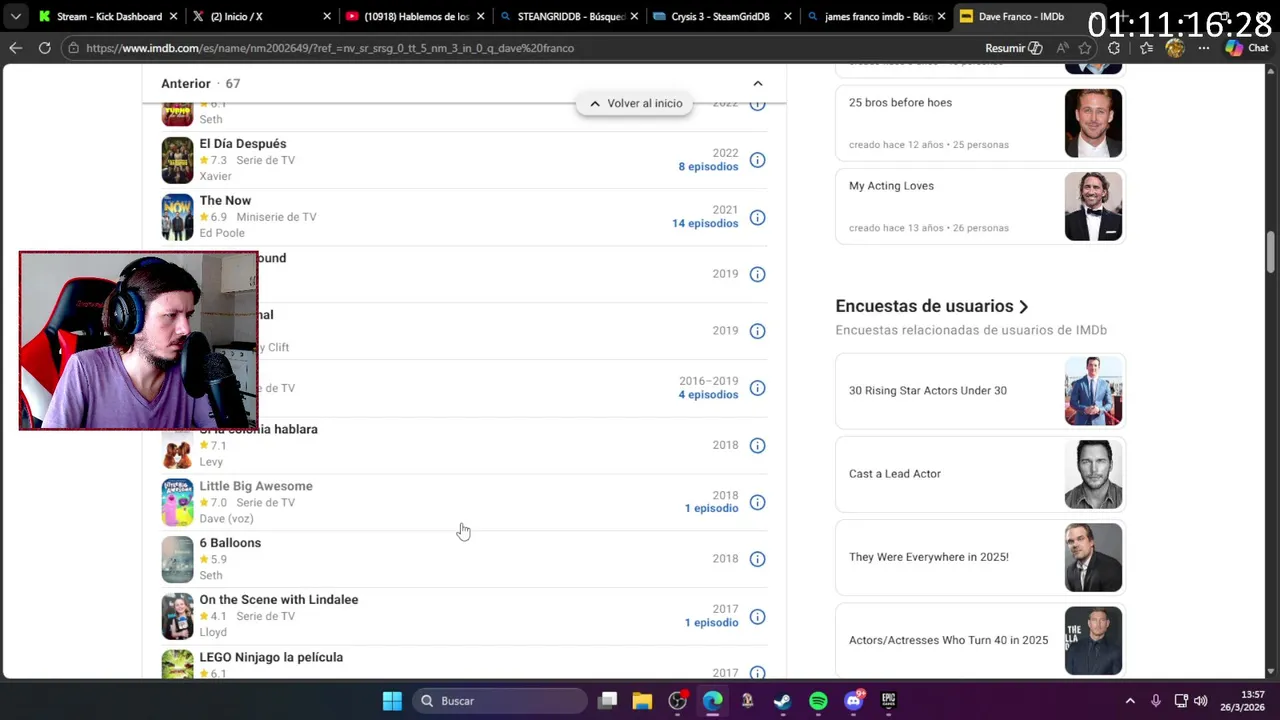Open browser profile avatar
1280x720 pixels.
pos(1175,48)
